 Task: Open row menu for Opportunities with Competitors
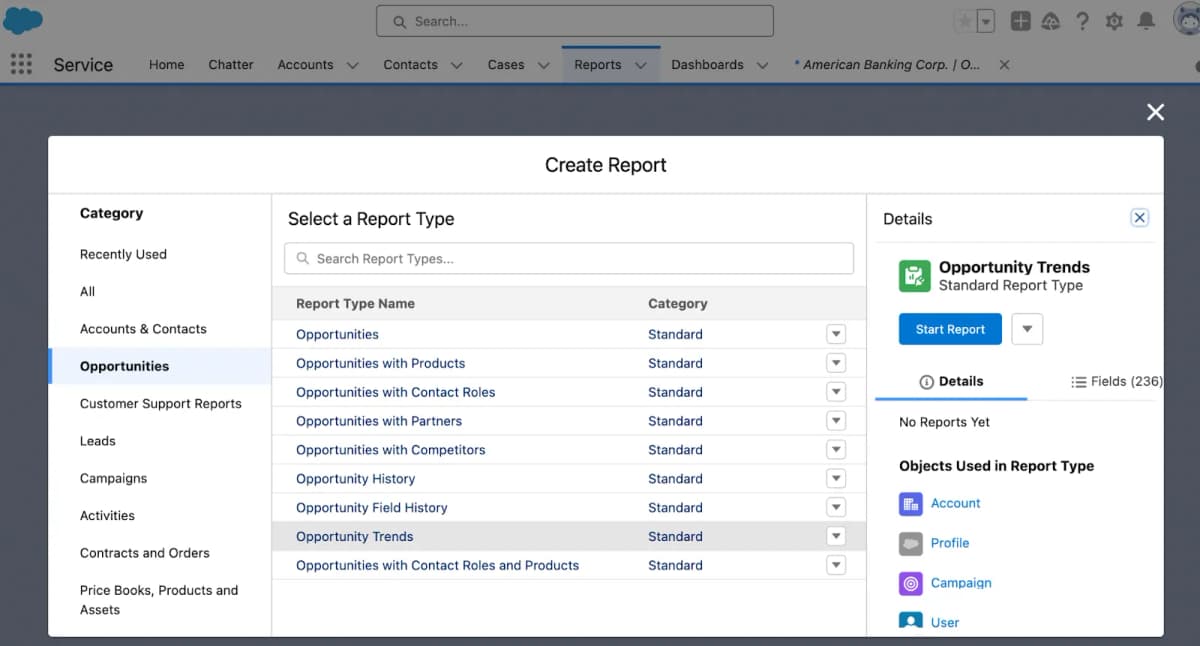[836, 450]
